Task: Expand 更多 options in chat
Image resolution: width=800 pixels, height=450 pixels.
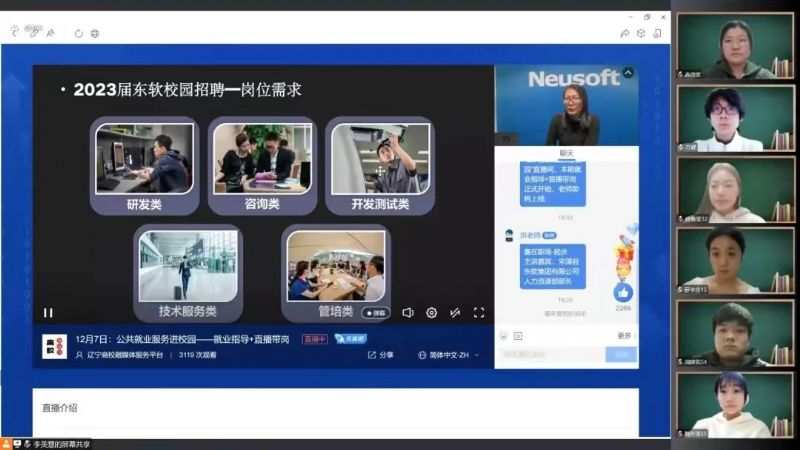Action: [x=625, y=336]
